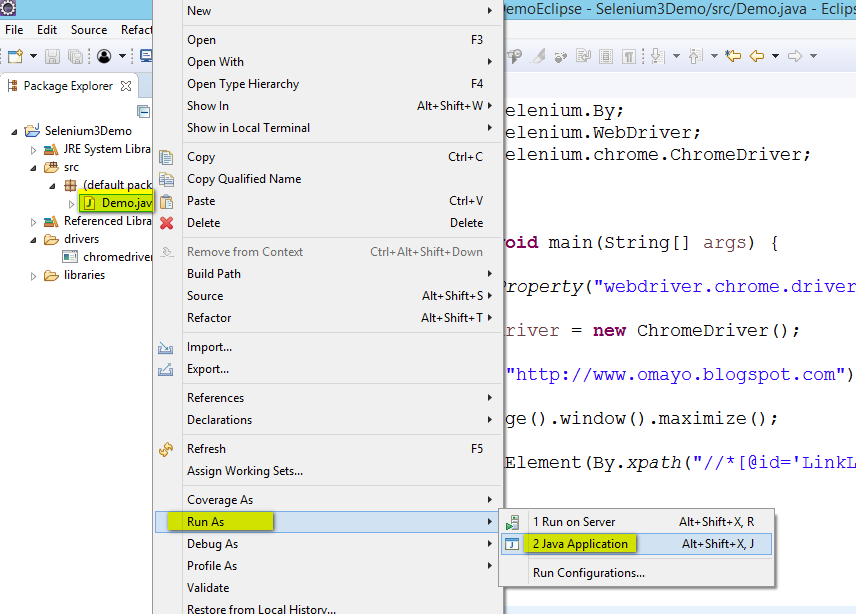Click the Forward navigation arrow in the toolbar

[795, 55]
